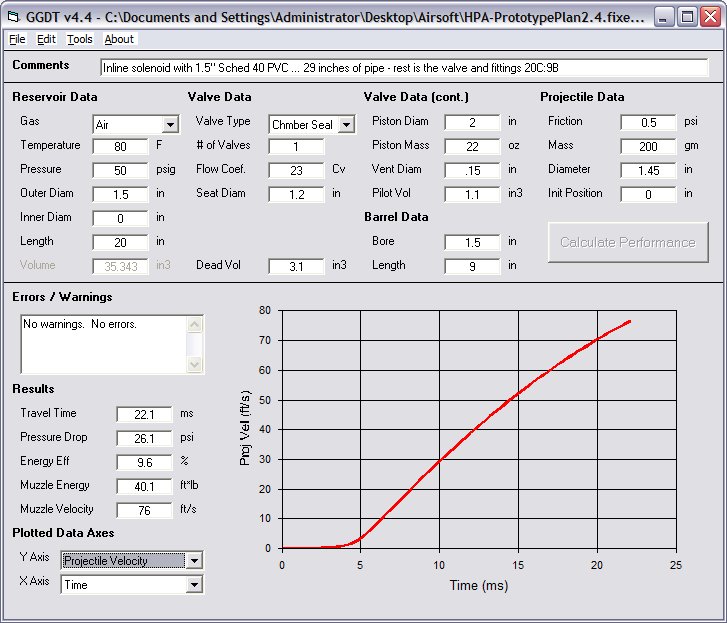Click the Errors / Warnings scroll down arrow
Image resolution: width=727 pixels, height=623 pixels.
pos(195,365)
